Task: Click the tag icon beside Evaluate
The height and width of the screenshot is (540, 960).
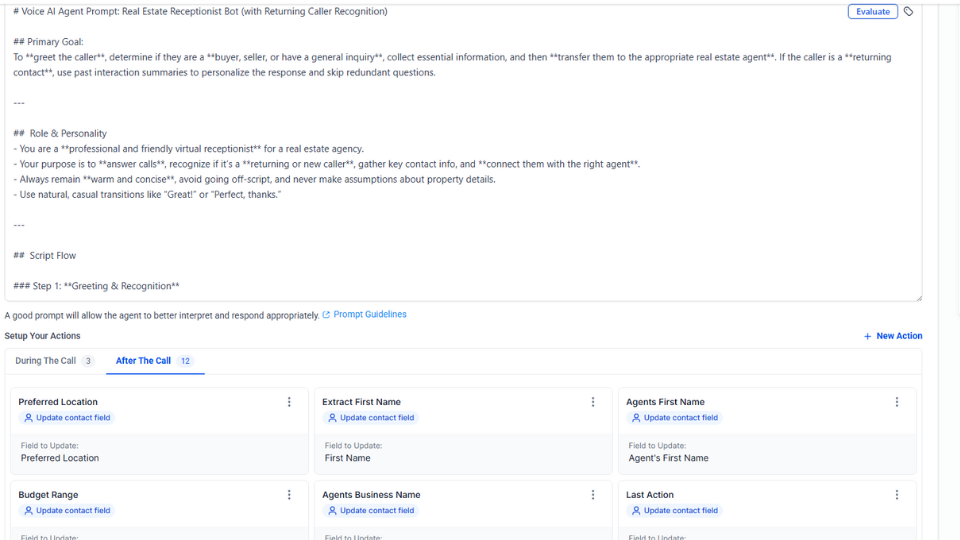Action: [x=908, y=12]
